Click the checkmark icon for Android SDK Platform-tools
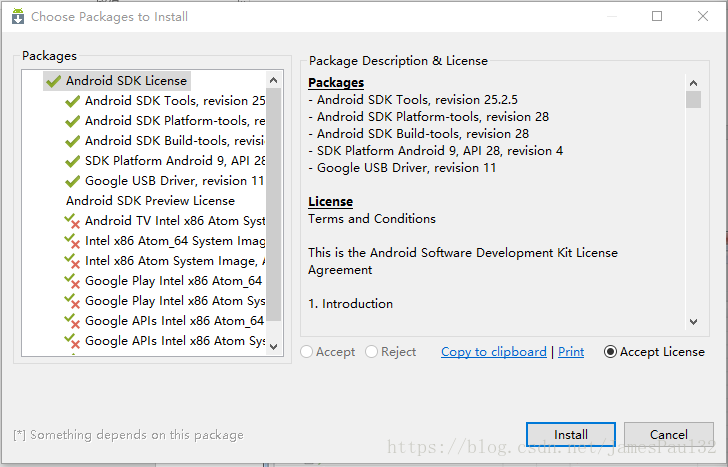728x467 pixels. [72, 121]
